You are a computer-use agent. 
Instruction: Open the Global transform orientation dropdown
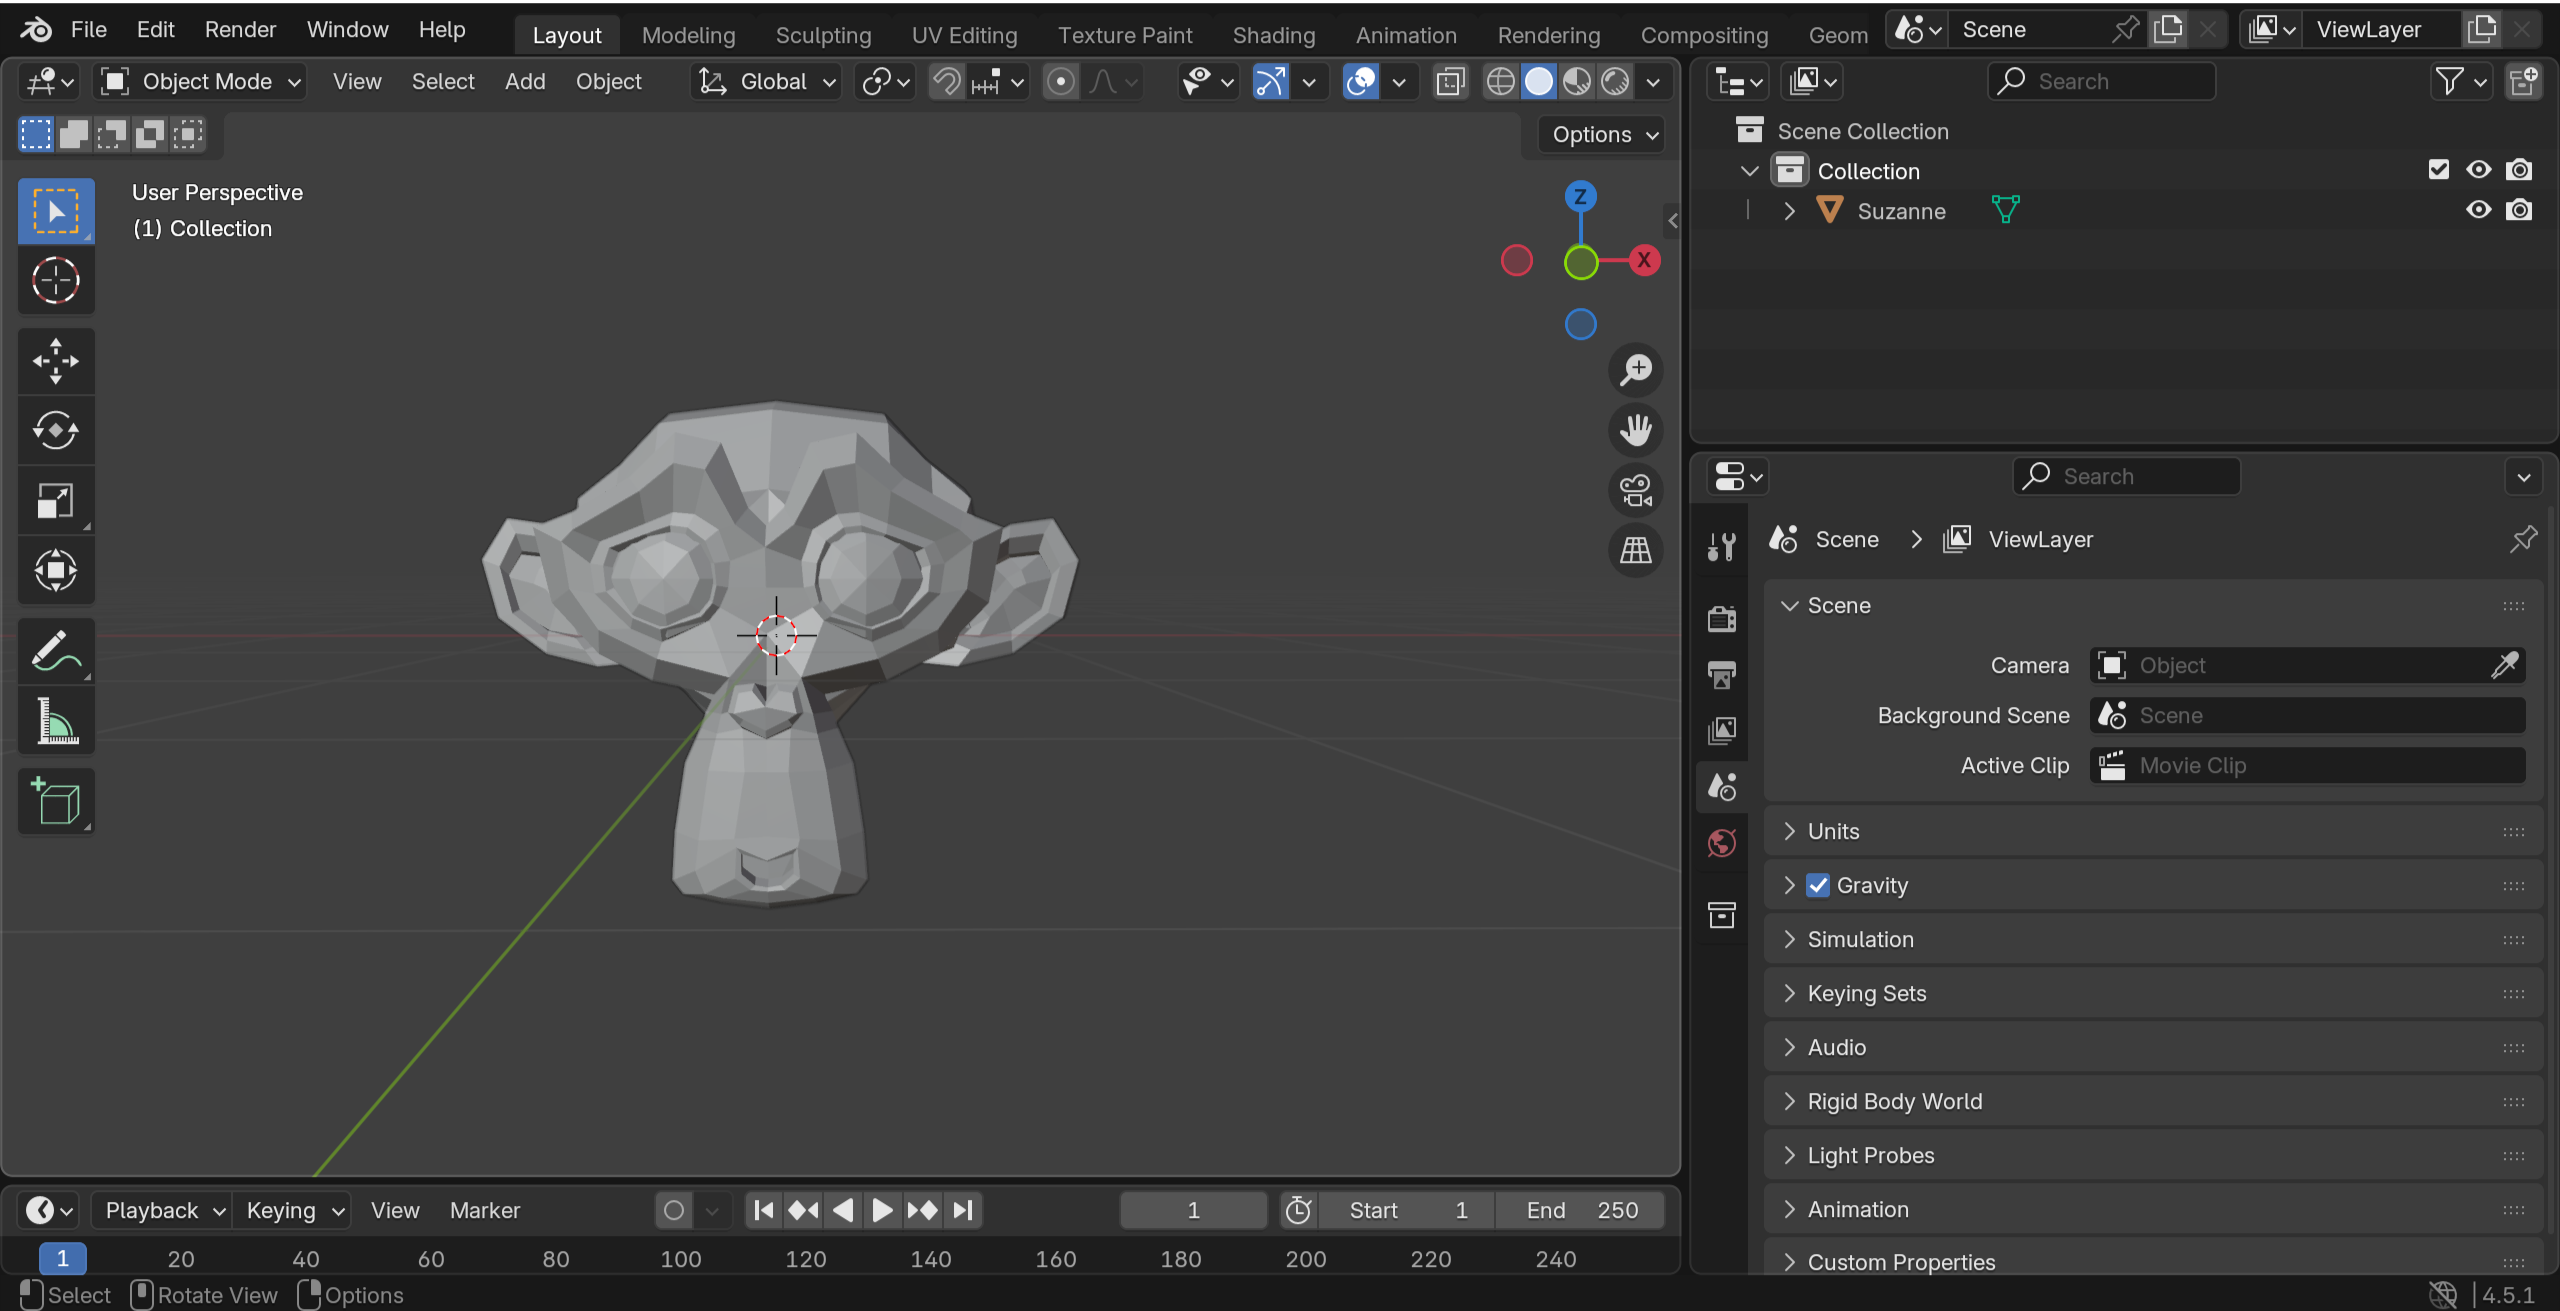click(x=766, y=82)
